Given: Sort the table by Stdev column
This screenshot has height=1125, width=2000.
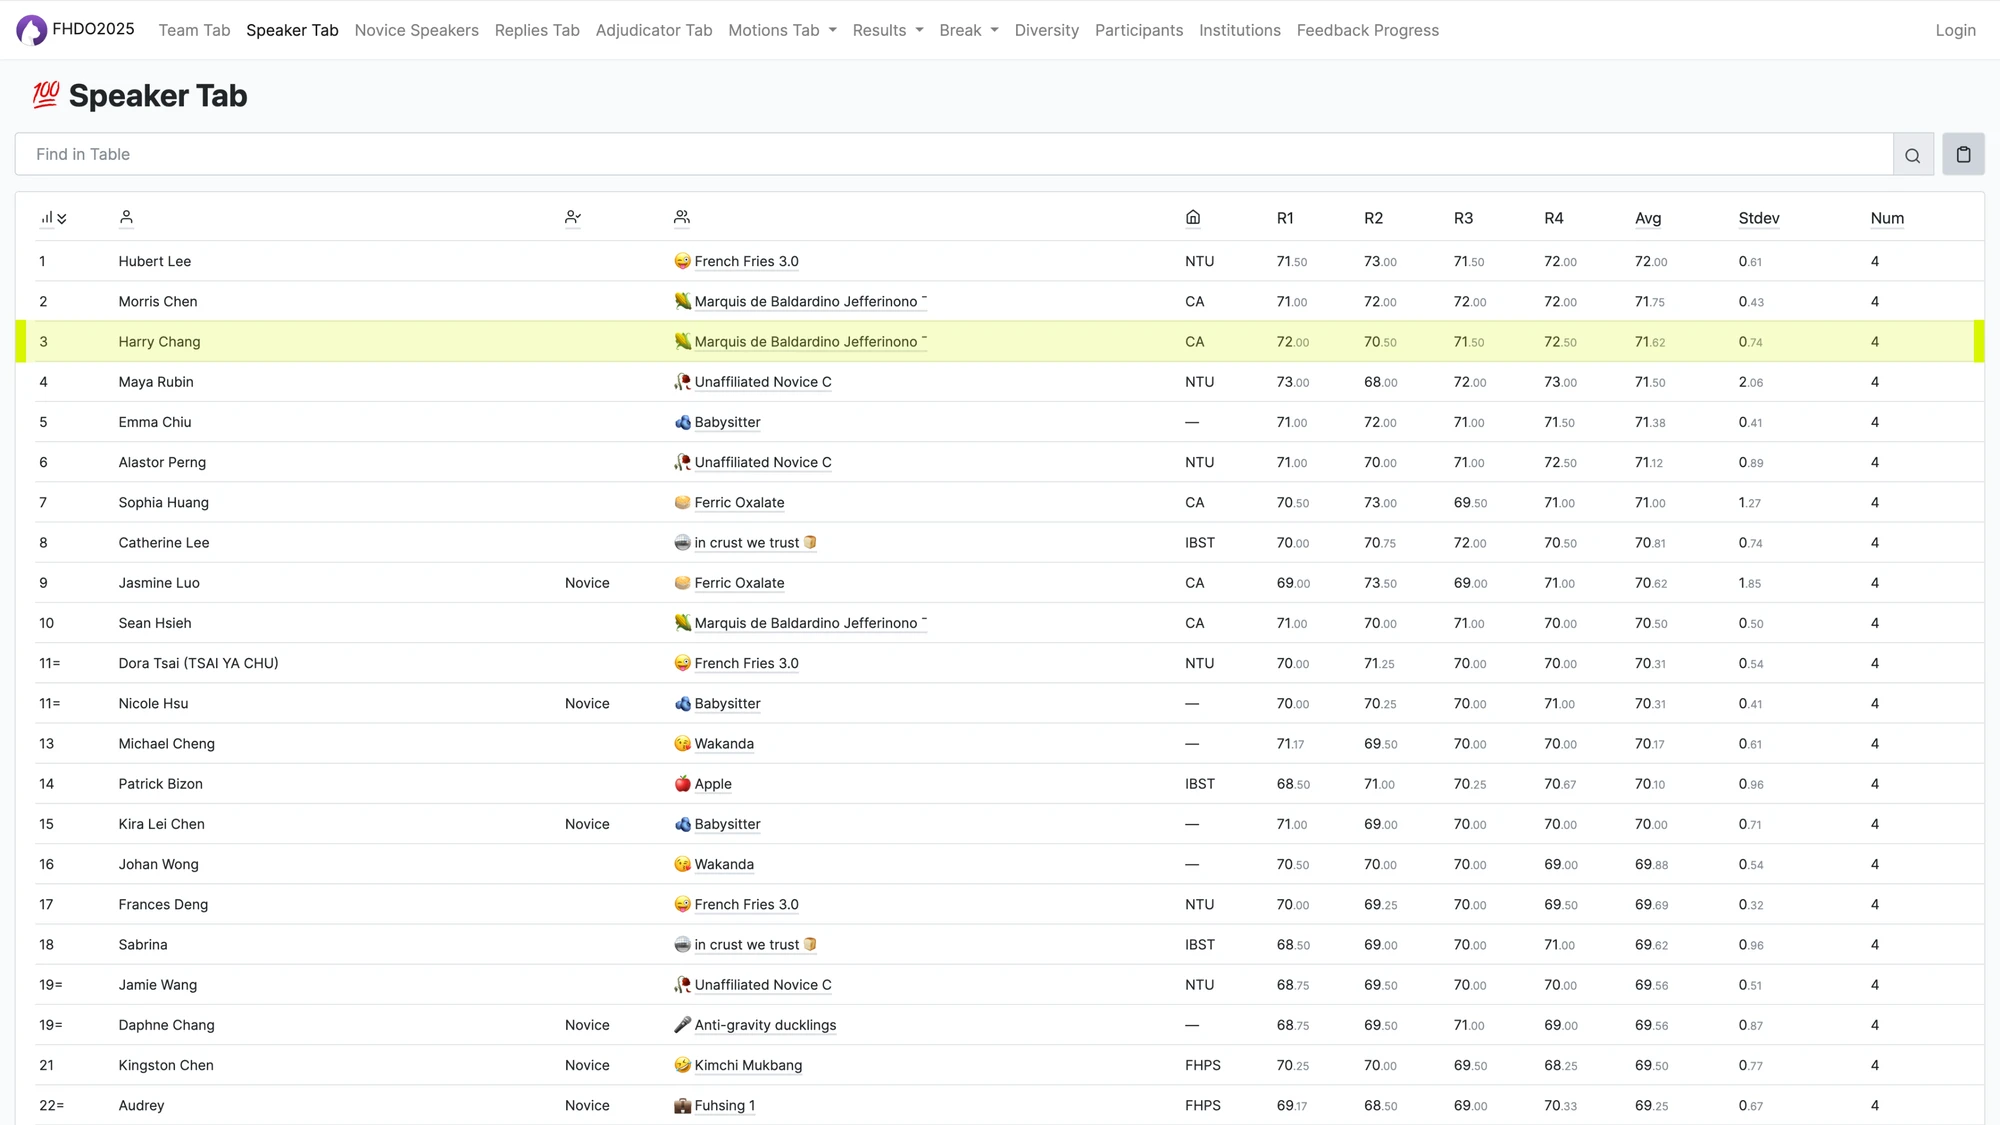Looking at the screenshot, I should [1758, 218].
